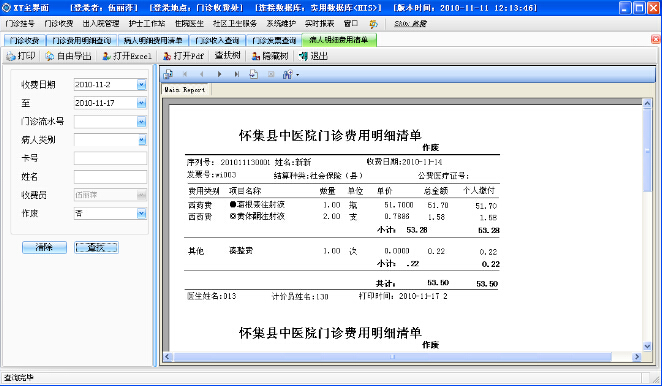662x386 pixels.
Task: Click the 退出 exit toolbar button
Action: 313,56
